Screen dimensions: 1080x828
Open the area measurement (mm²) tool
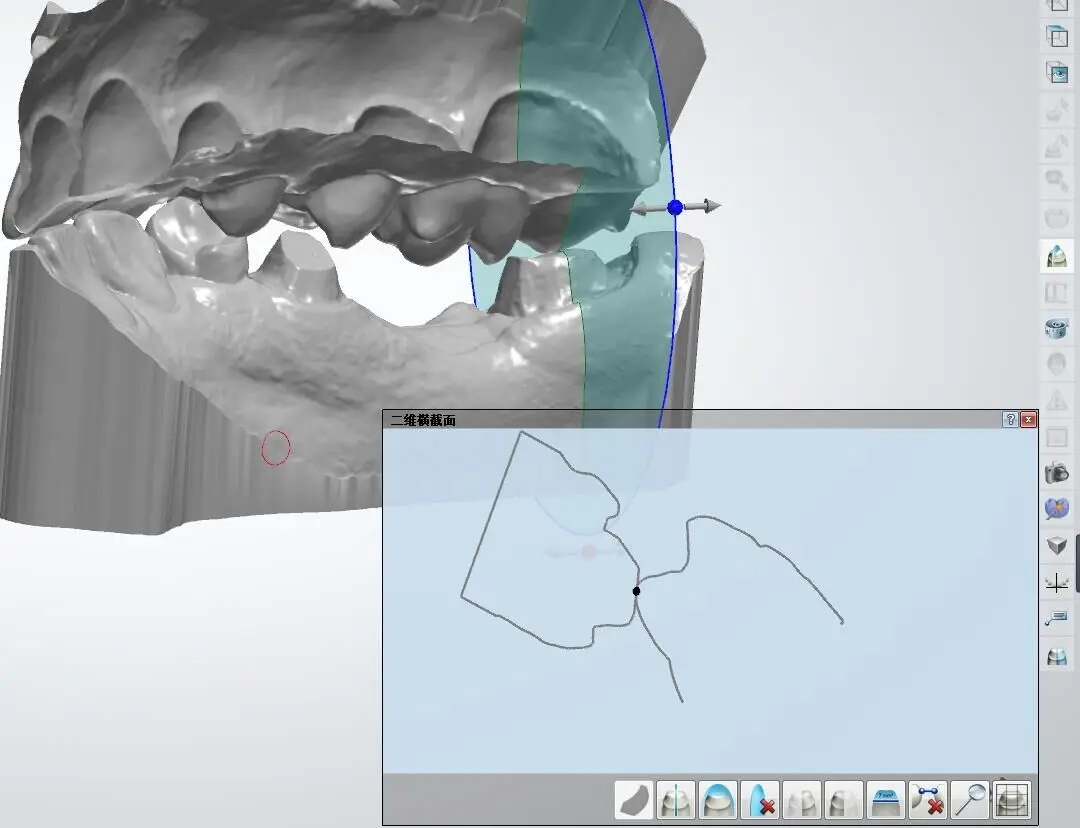pyautogui.click(x=886, y=800)
